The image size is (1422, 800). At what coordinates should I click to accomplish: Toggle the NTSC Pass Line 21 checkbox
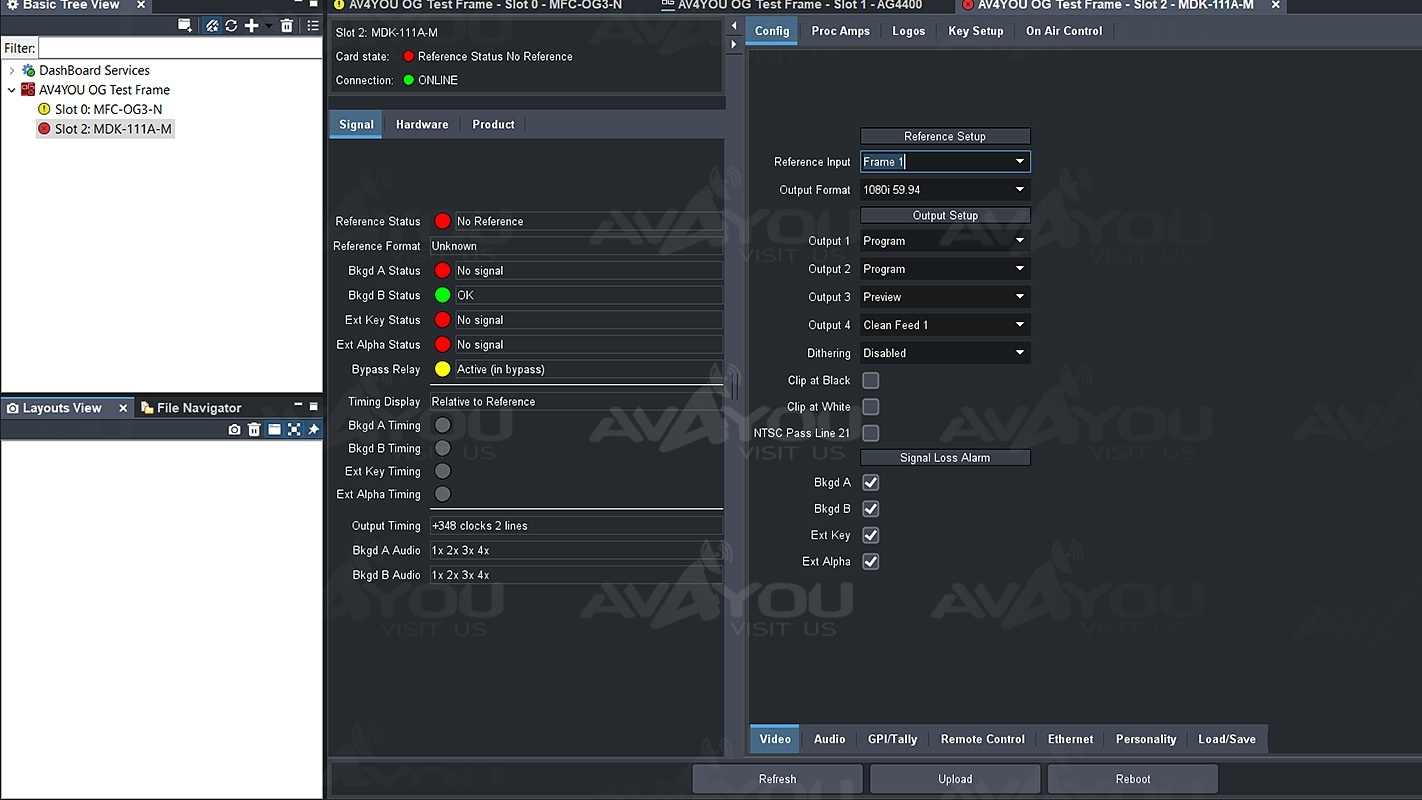click(871, 433)
